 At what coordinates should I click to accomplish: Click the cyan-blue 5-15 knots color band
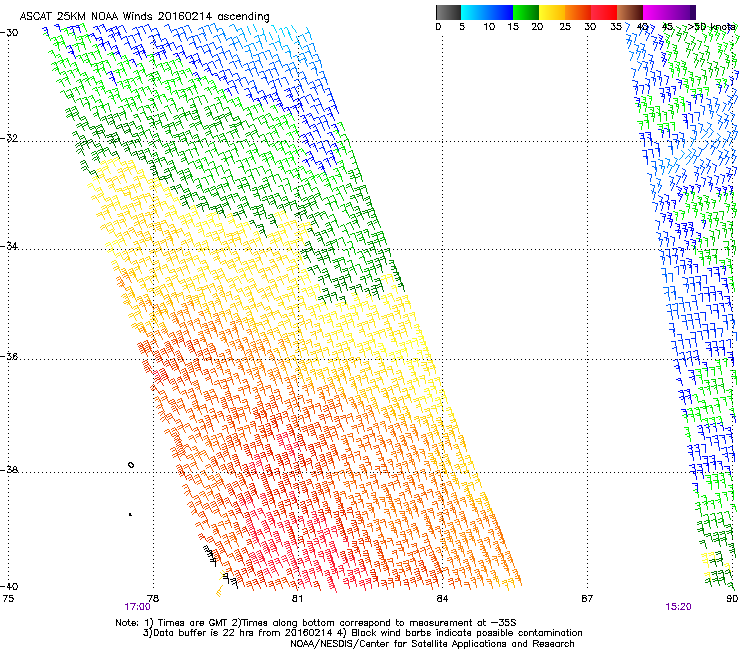click(x=487, y=12)
